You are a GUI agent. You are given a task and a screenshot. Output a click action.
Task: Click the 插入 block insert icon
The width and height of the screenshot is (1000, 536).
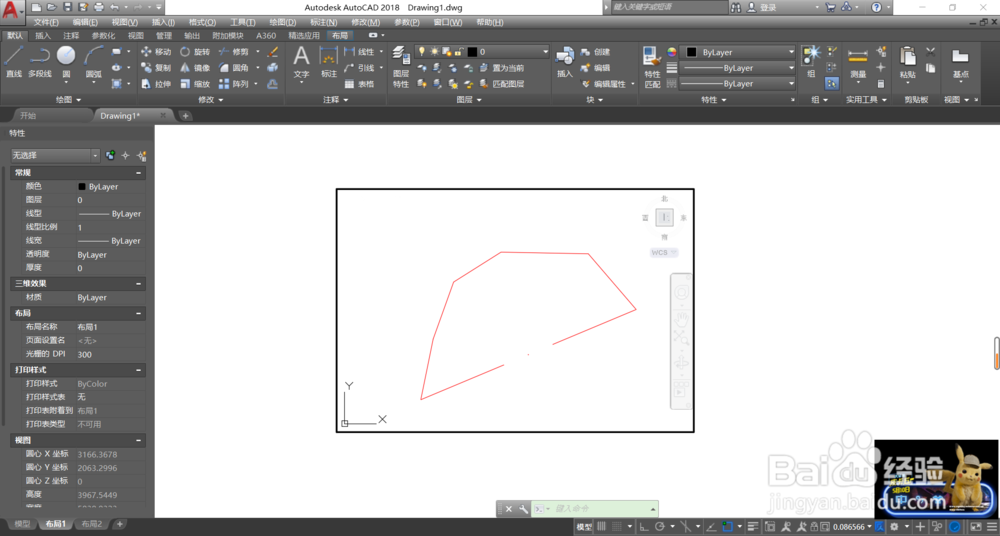(565, 62)
